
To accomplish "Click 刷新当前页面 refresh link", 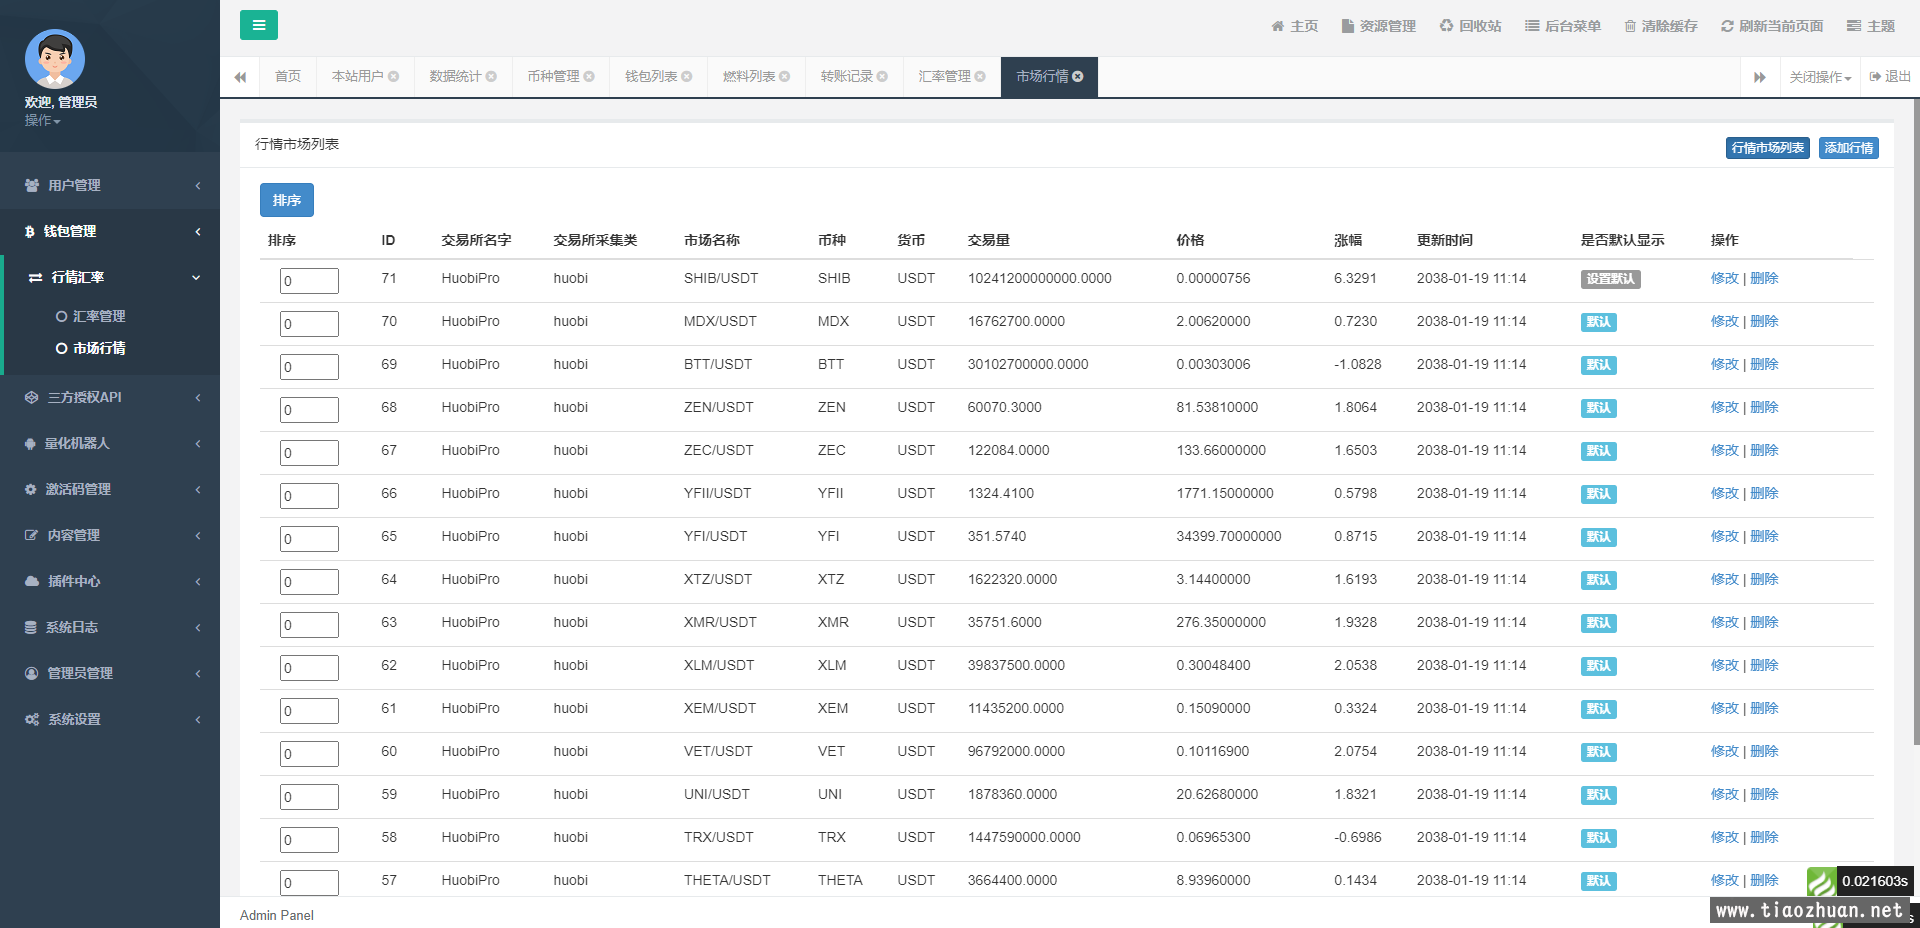I will click(x=1772, y=26).
